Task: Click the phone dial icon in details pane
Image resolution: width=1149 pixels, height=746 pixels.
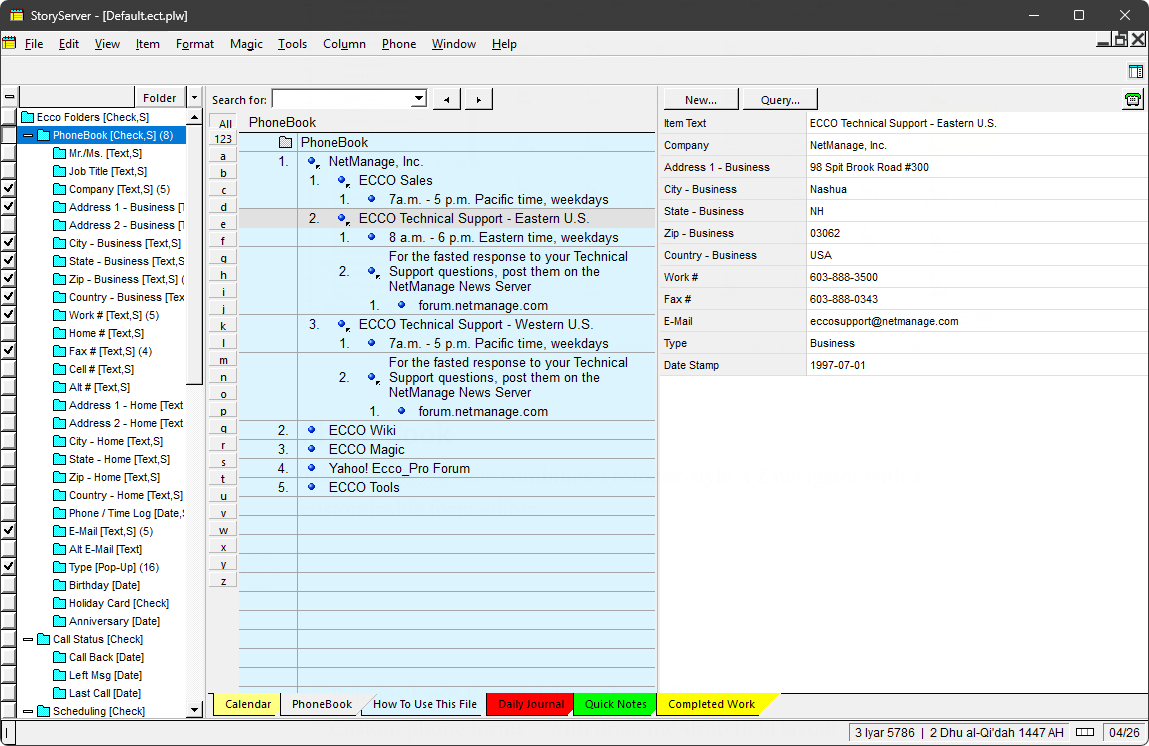Action: click(x=1132, y=100)
